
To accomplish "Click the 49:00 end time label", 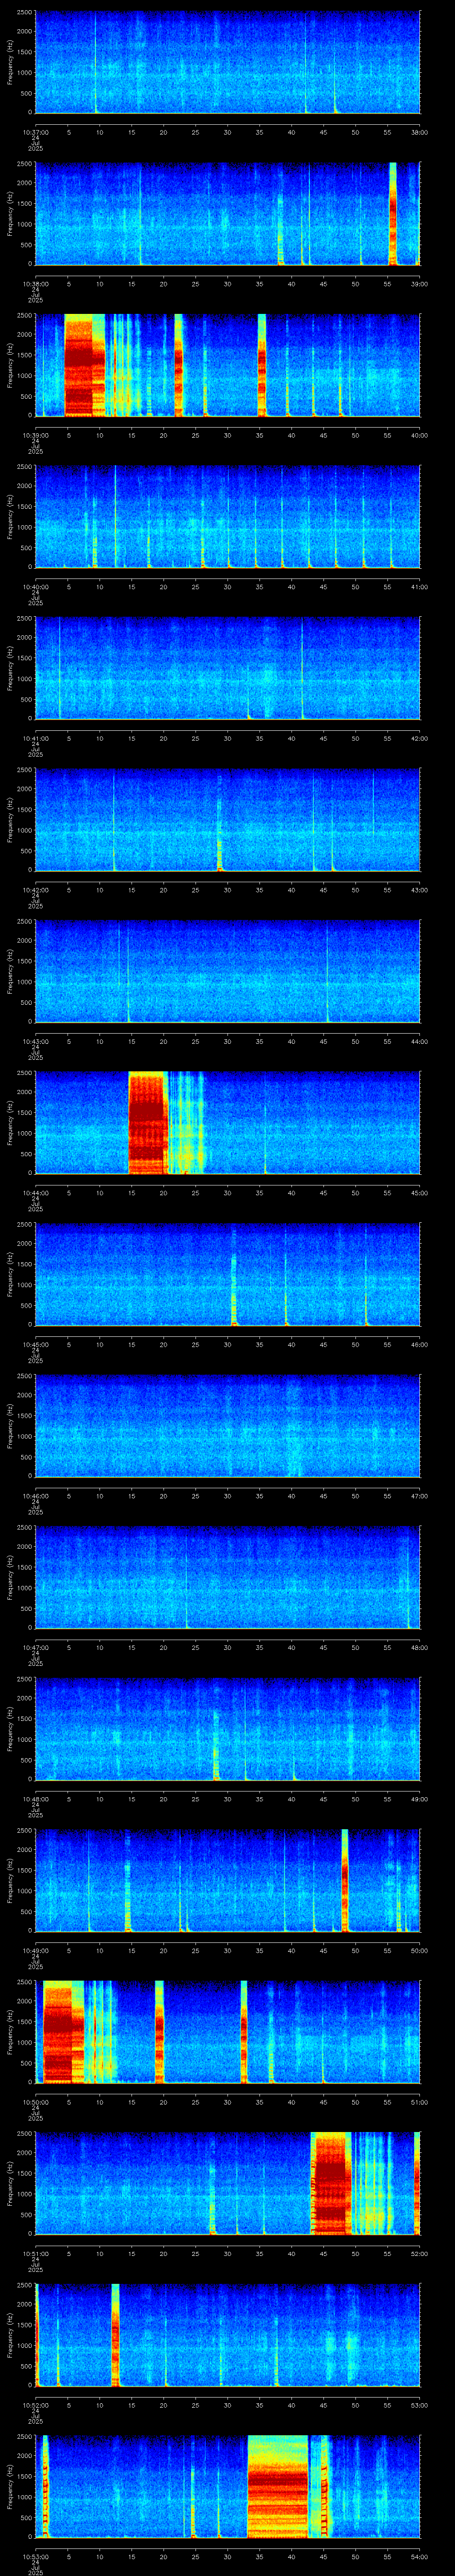I will click(420, 1799).
